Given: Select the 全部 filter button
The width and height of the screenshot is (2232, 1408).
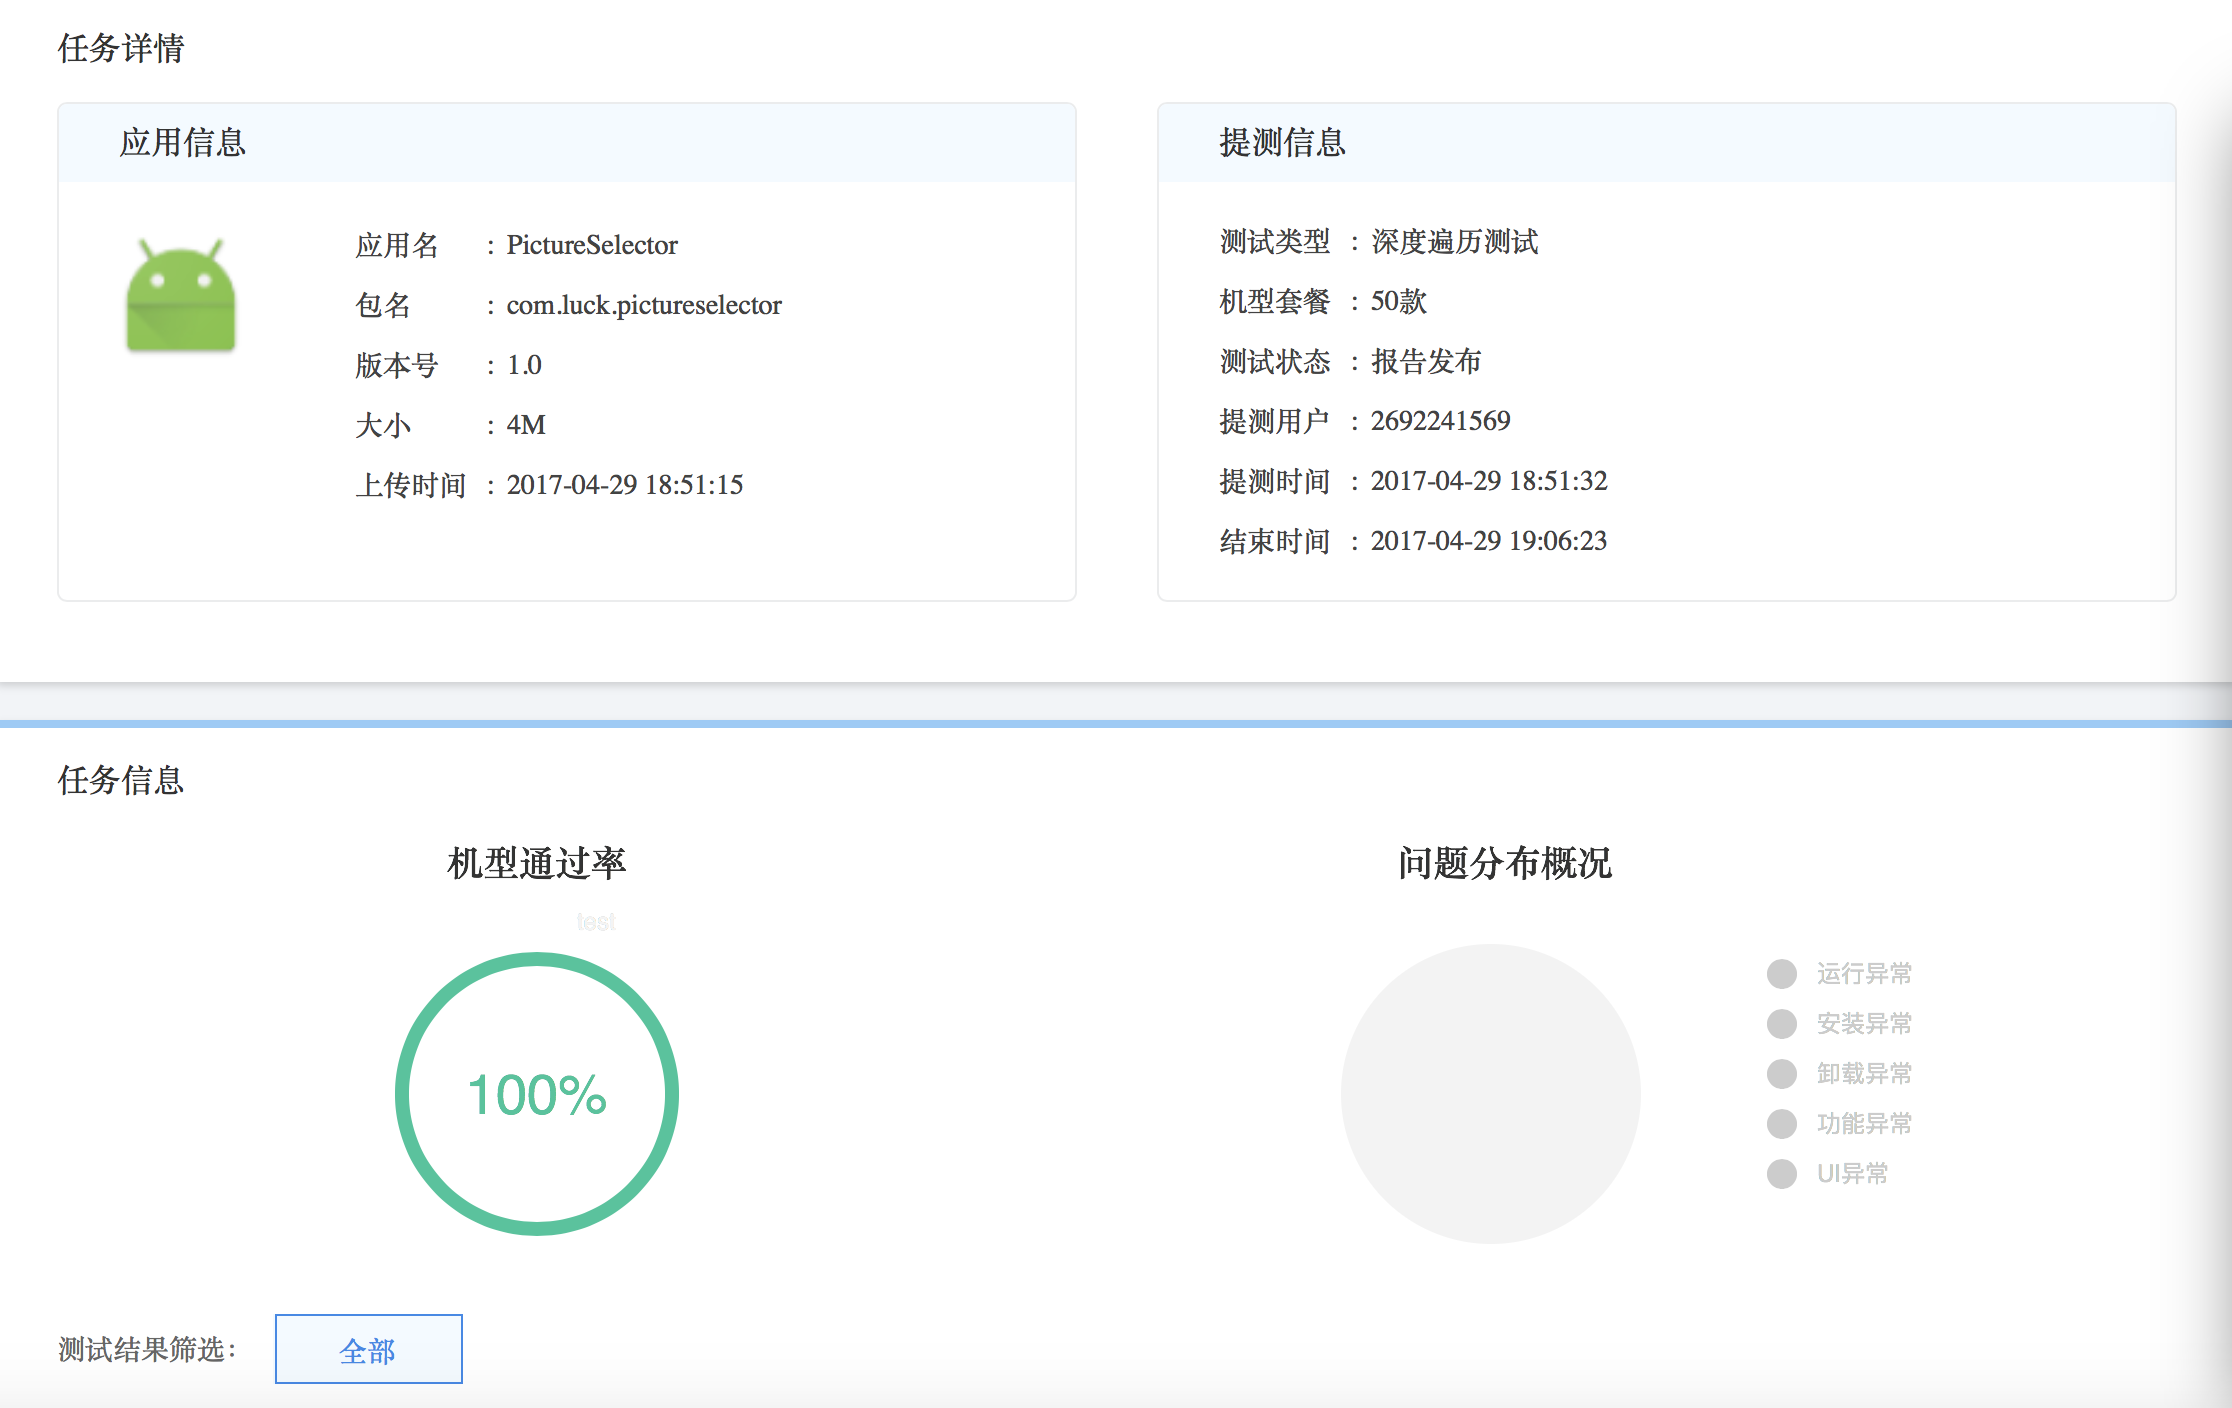Looking at the screenshot, I should [369, 1349].
